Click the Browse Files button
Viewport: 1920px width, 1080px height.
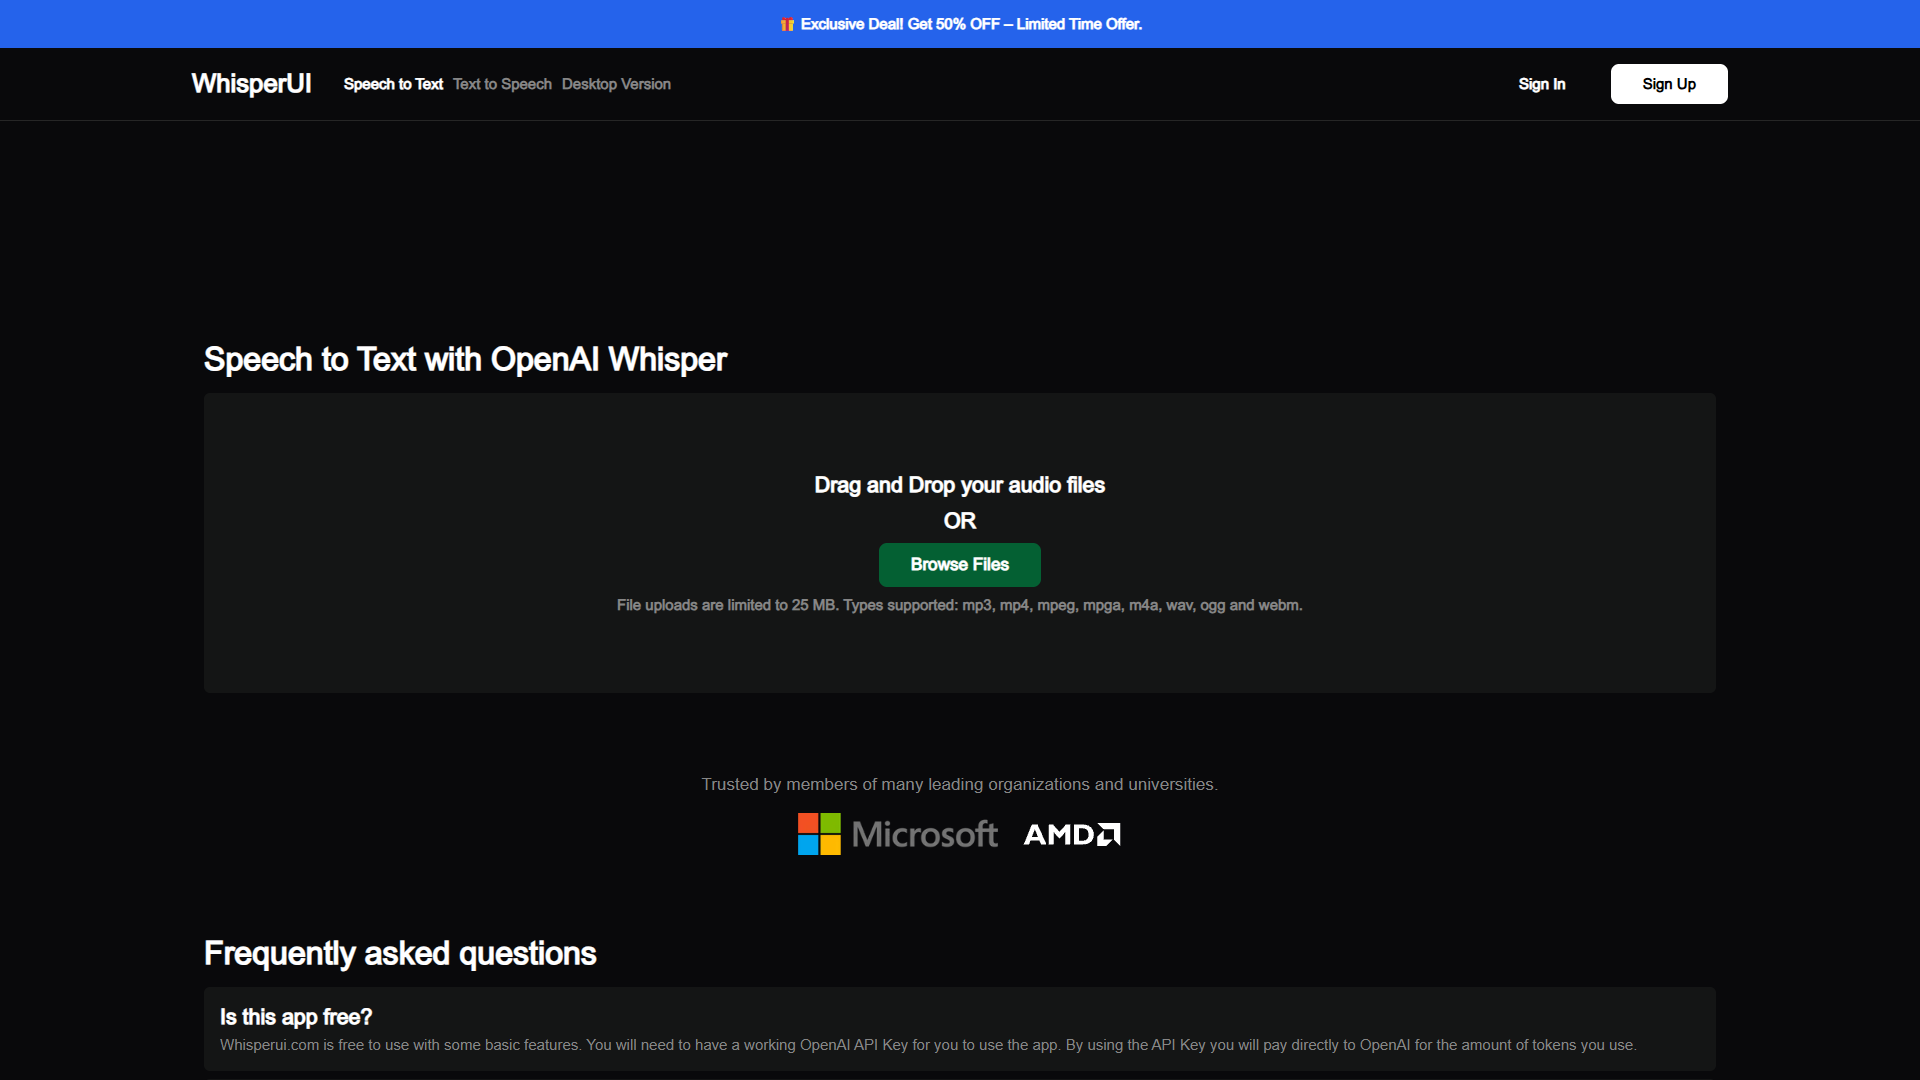960,565
